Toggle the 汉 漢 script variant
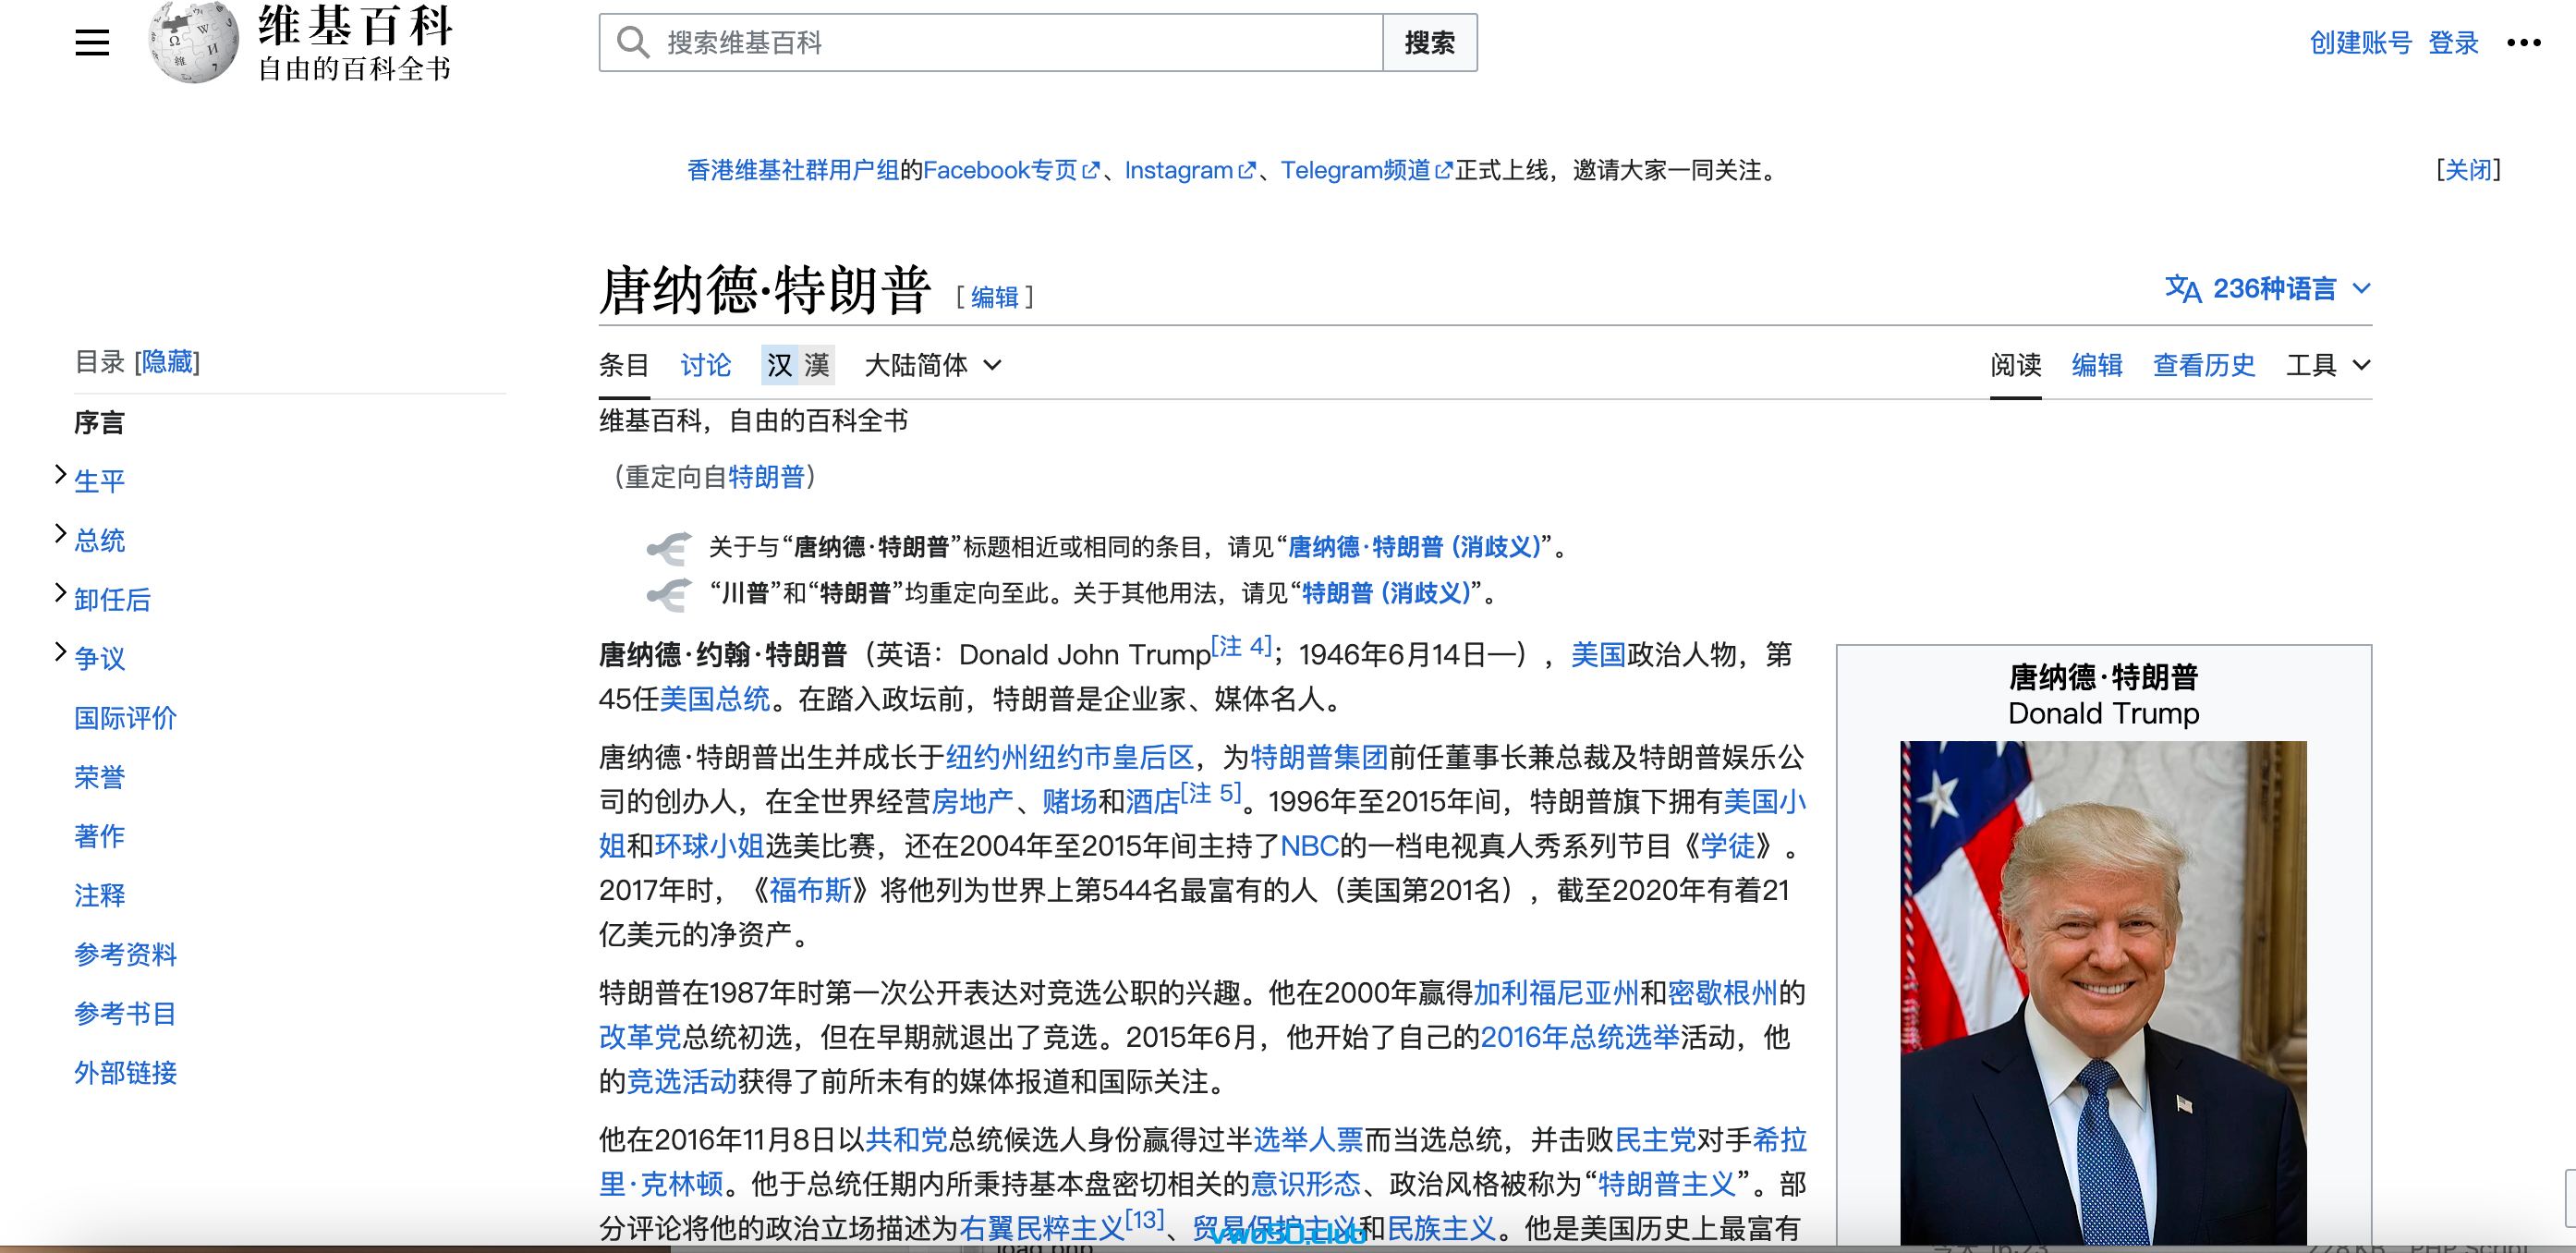The width and height of the screenshot is (2576, 1253). (x=797, y=366)
